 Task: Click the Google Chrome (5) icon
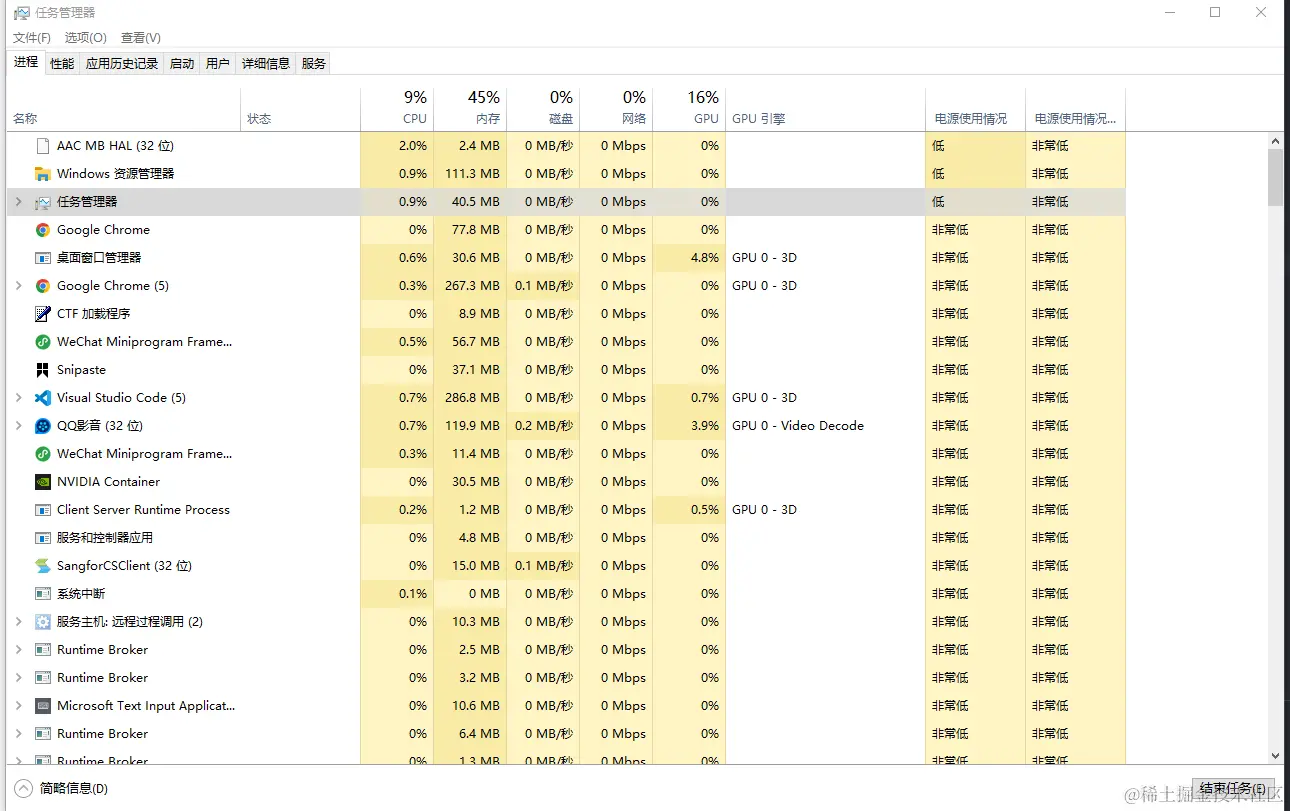tap(43, 286)
